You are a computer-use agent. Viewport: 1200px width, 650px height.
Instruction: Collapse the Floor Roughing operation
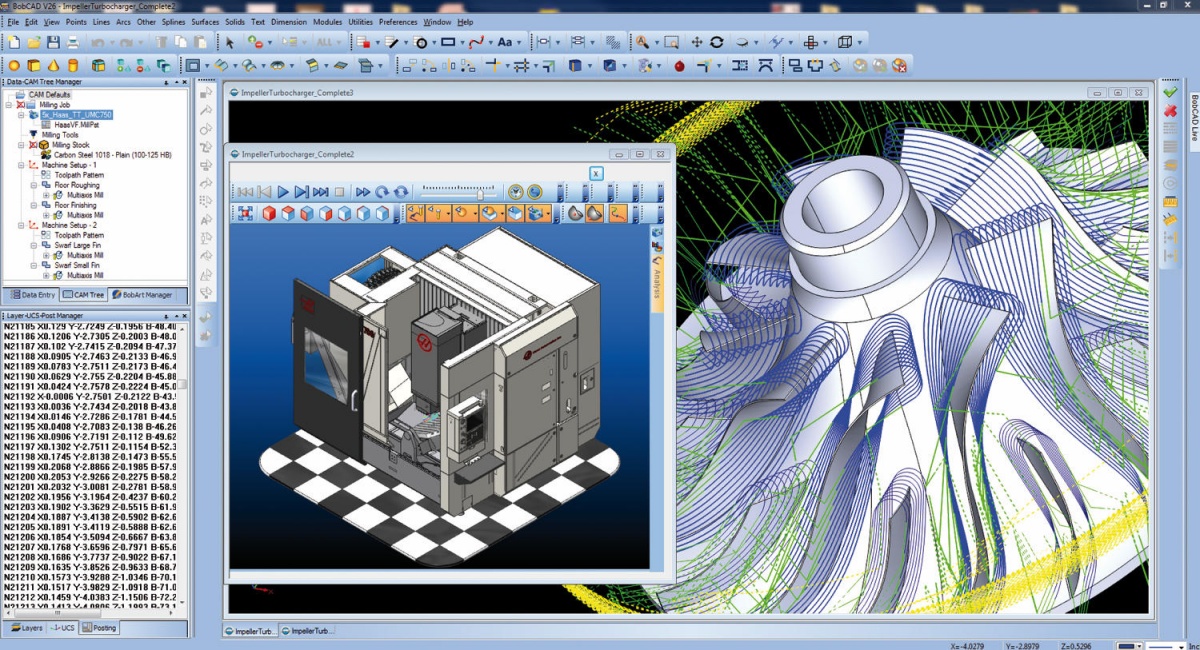[x=34, y=185]
